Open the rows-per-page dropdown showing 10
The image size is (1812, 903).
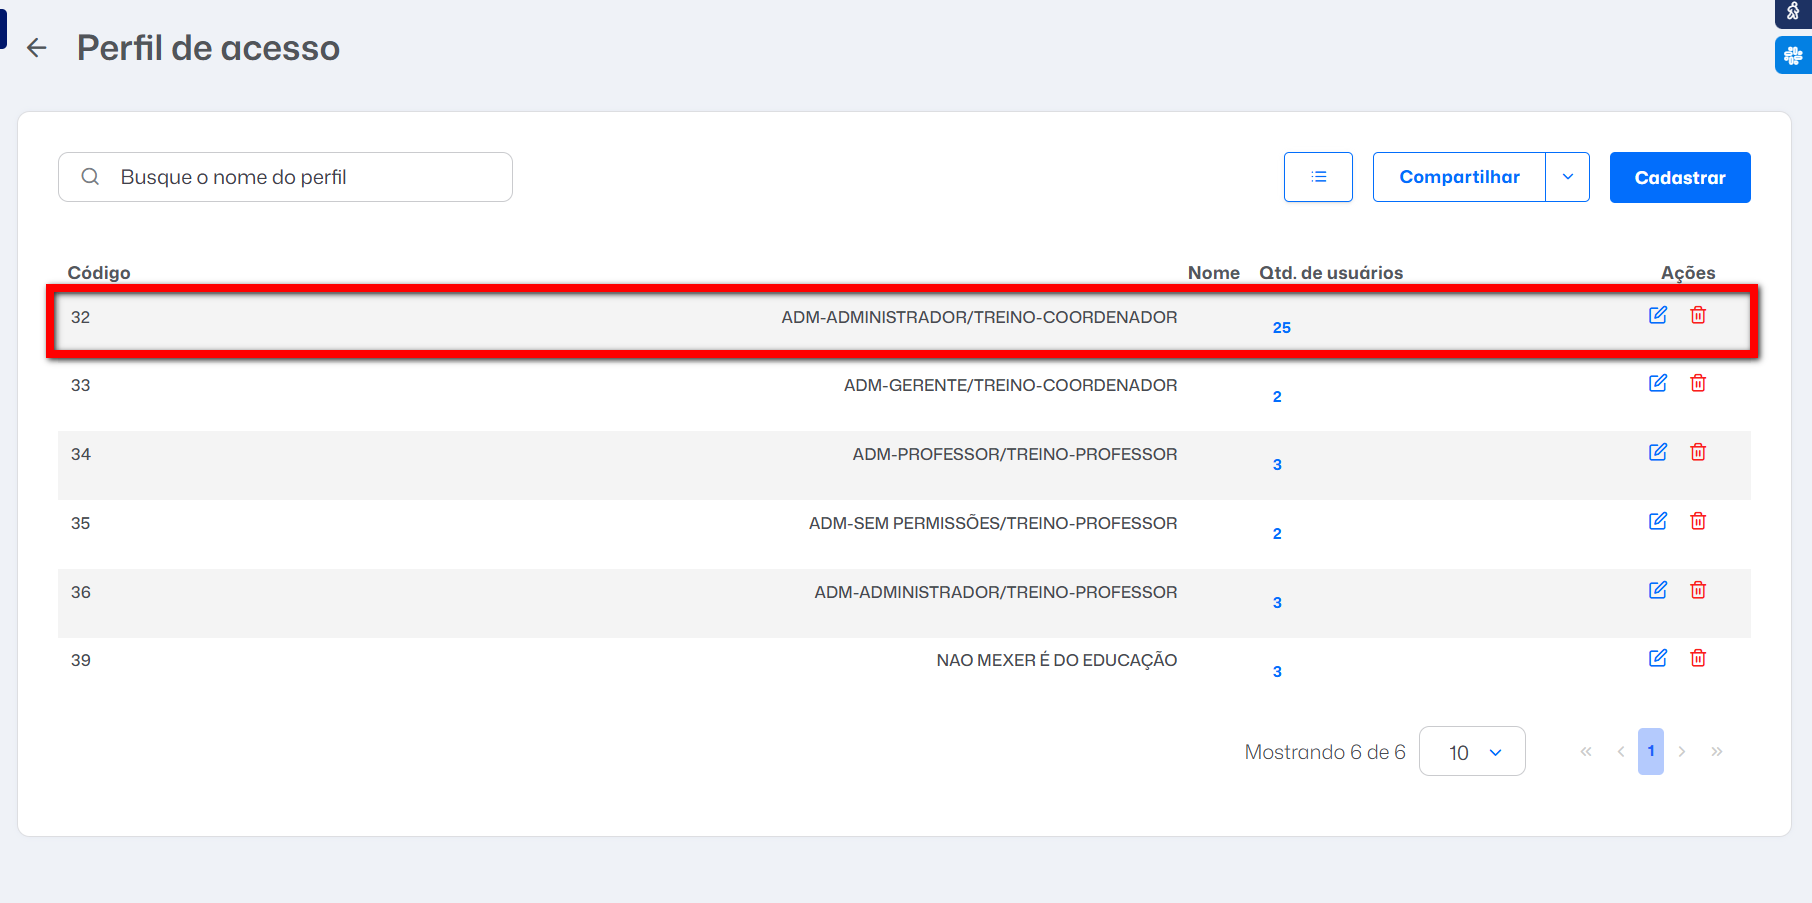point(1472,752)
